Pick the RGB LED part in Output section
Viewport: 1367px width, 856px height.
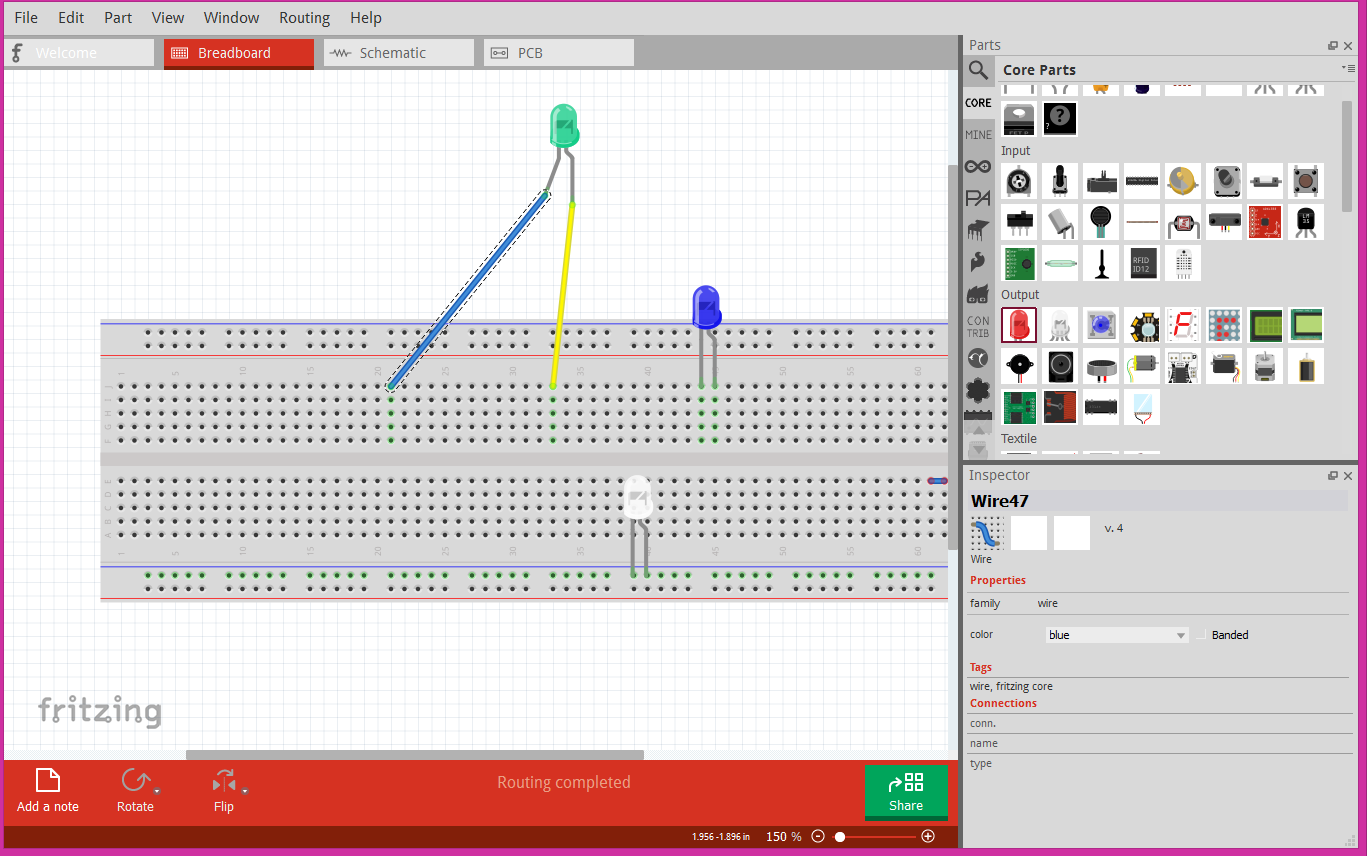(x=1060, y=325)
